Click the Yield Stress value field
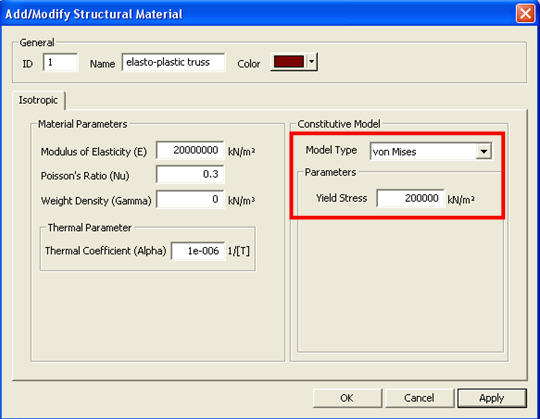Viewport: 540px width, 419px height. point(410,198)
